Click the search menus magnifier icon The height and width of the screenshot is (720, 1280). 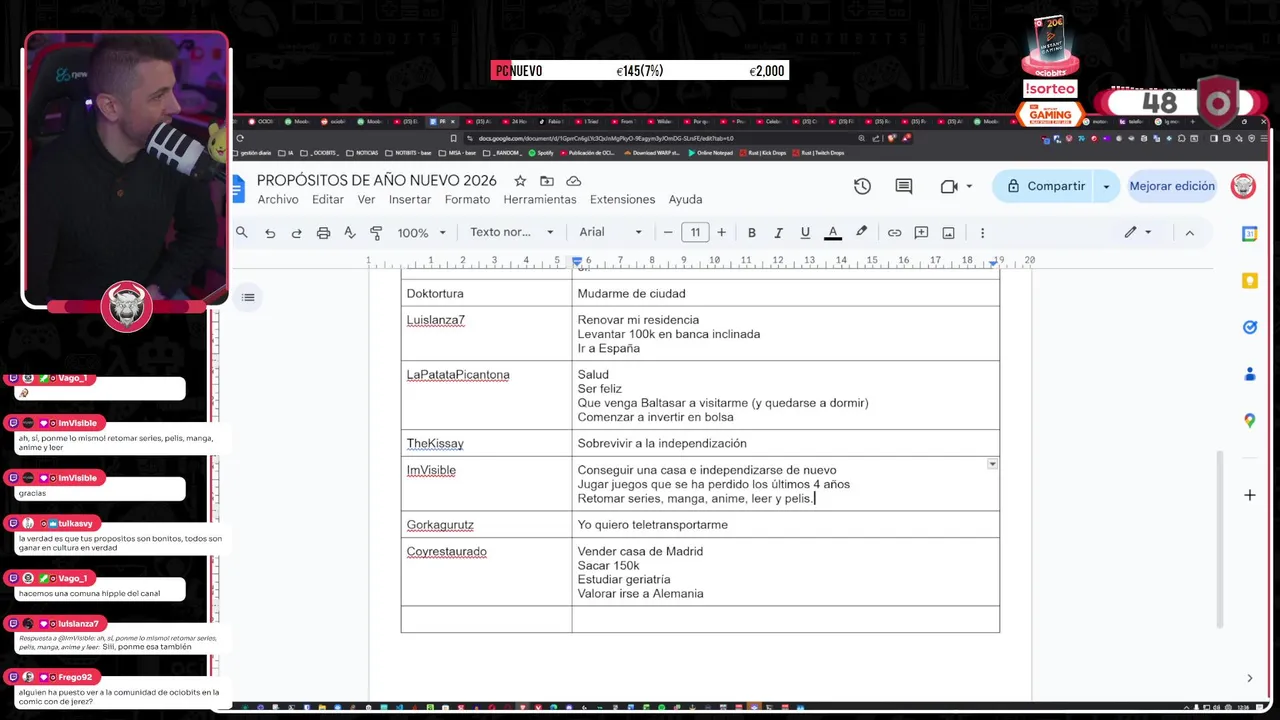click(241, 232)
